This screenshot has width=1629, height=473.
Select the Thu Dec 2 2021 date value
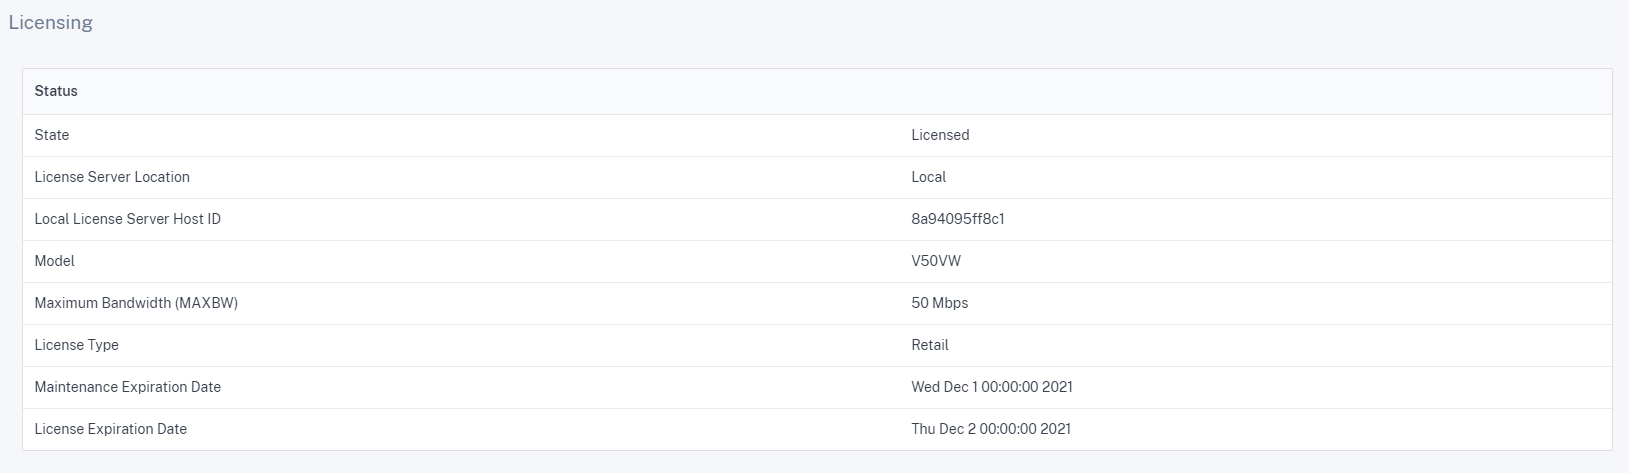pyautogui.click(x=991, y=429)
